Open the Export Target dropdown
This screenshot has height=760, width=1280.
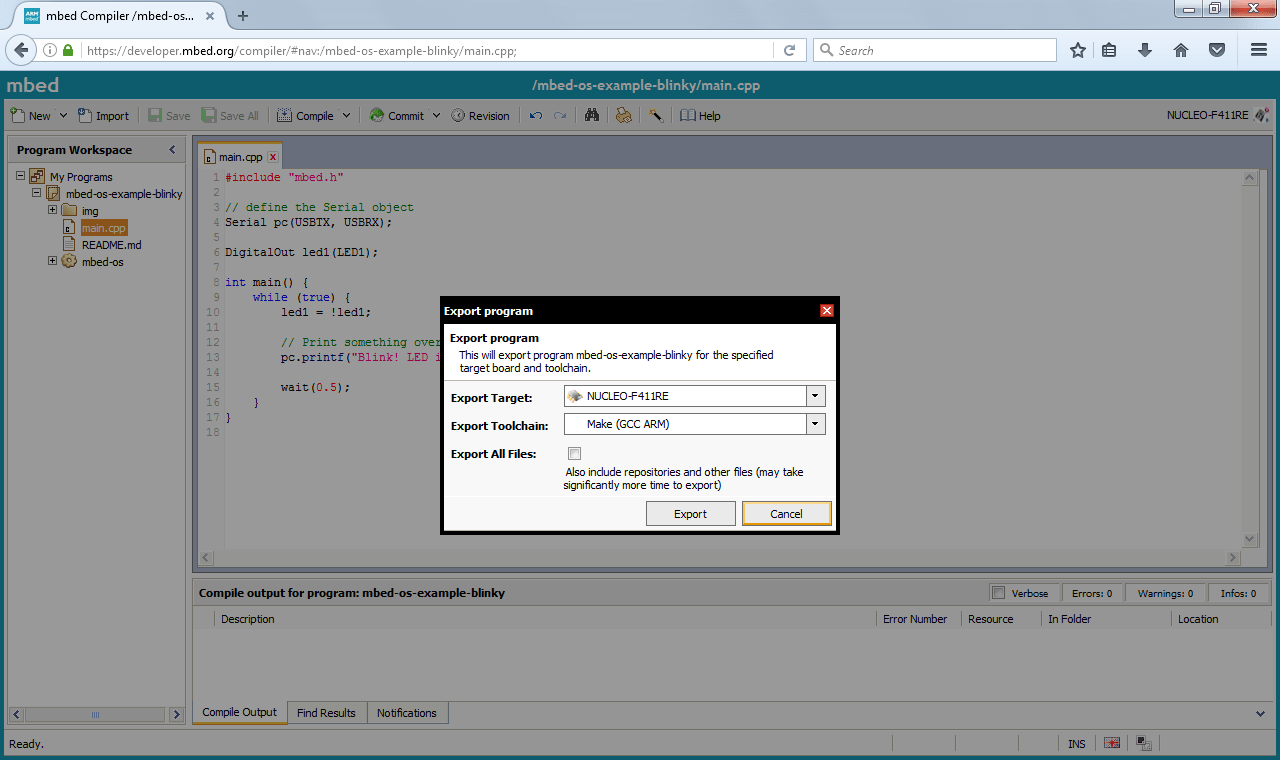point(814,395)
